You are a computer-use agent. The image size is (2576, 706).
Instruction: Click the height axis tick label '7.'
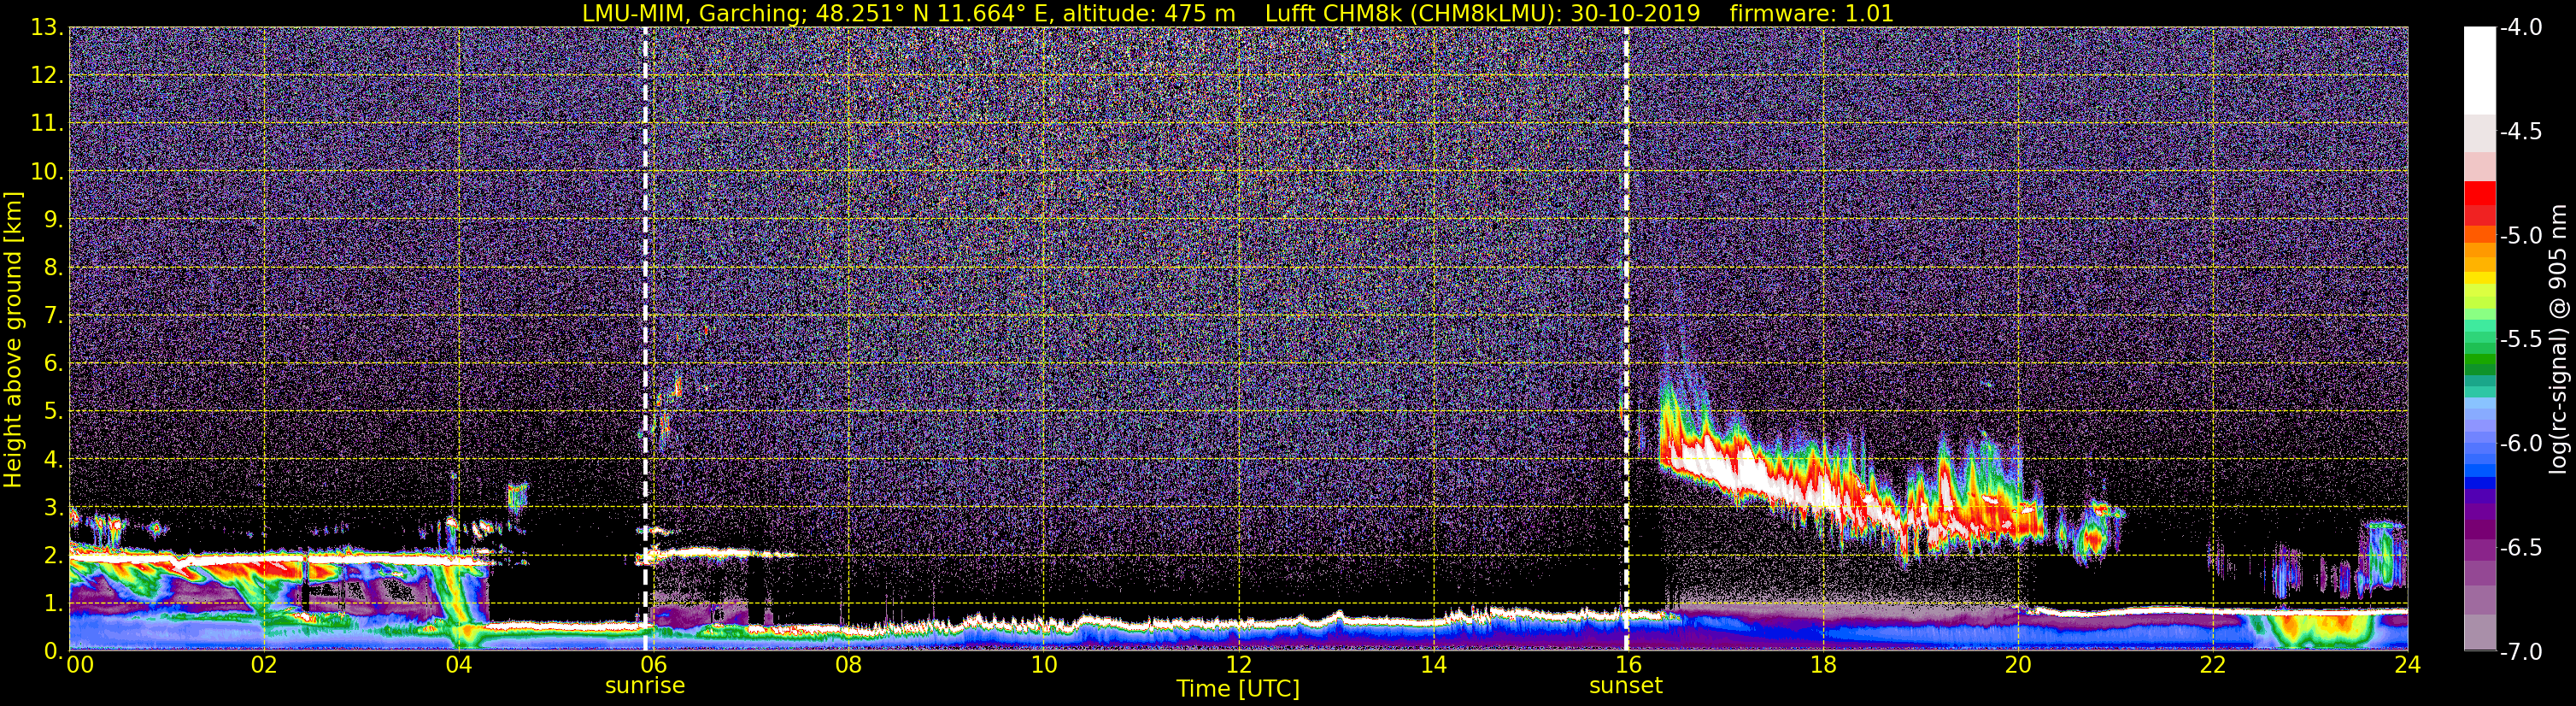pos(54,315)
